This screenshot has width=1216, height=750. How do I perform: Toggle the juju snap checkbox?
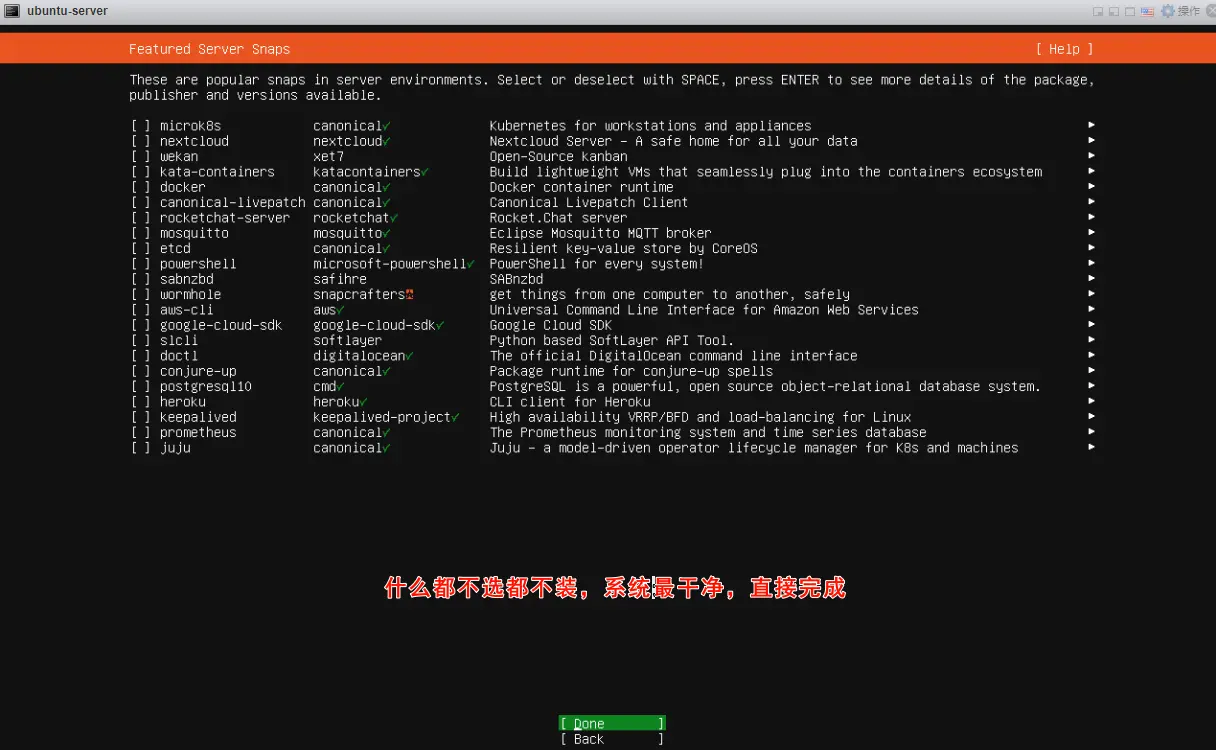tap(141, 448)
